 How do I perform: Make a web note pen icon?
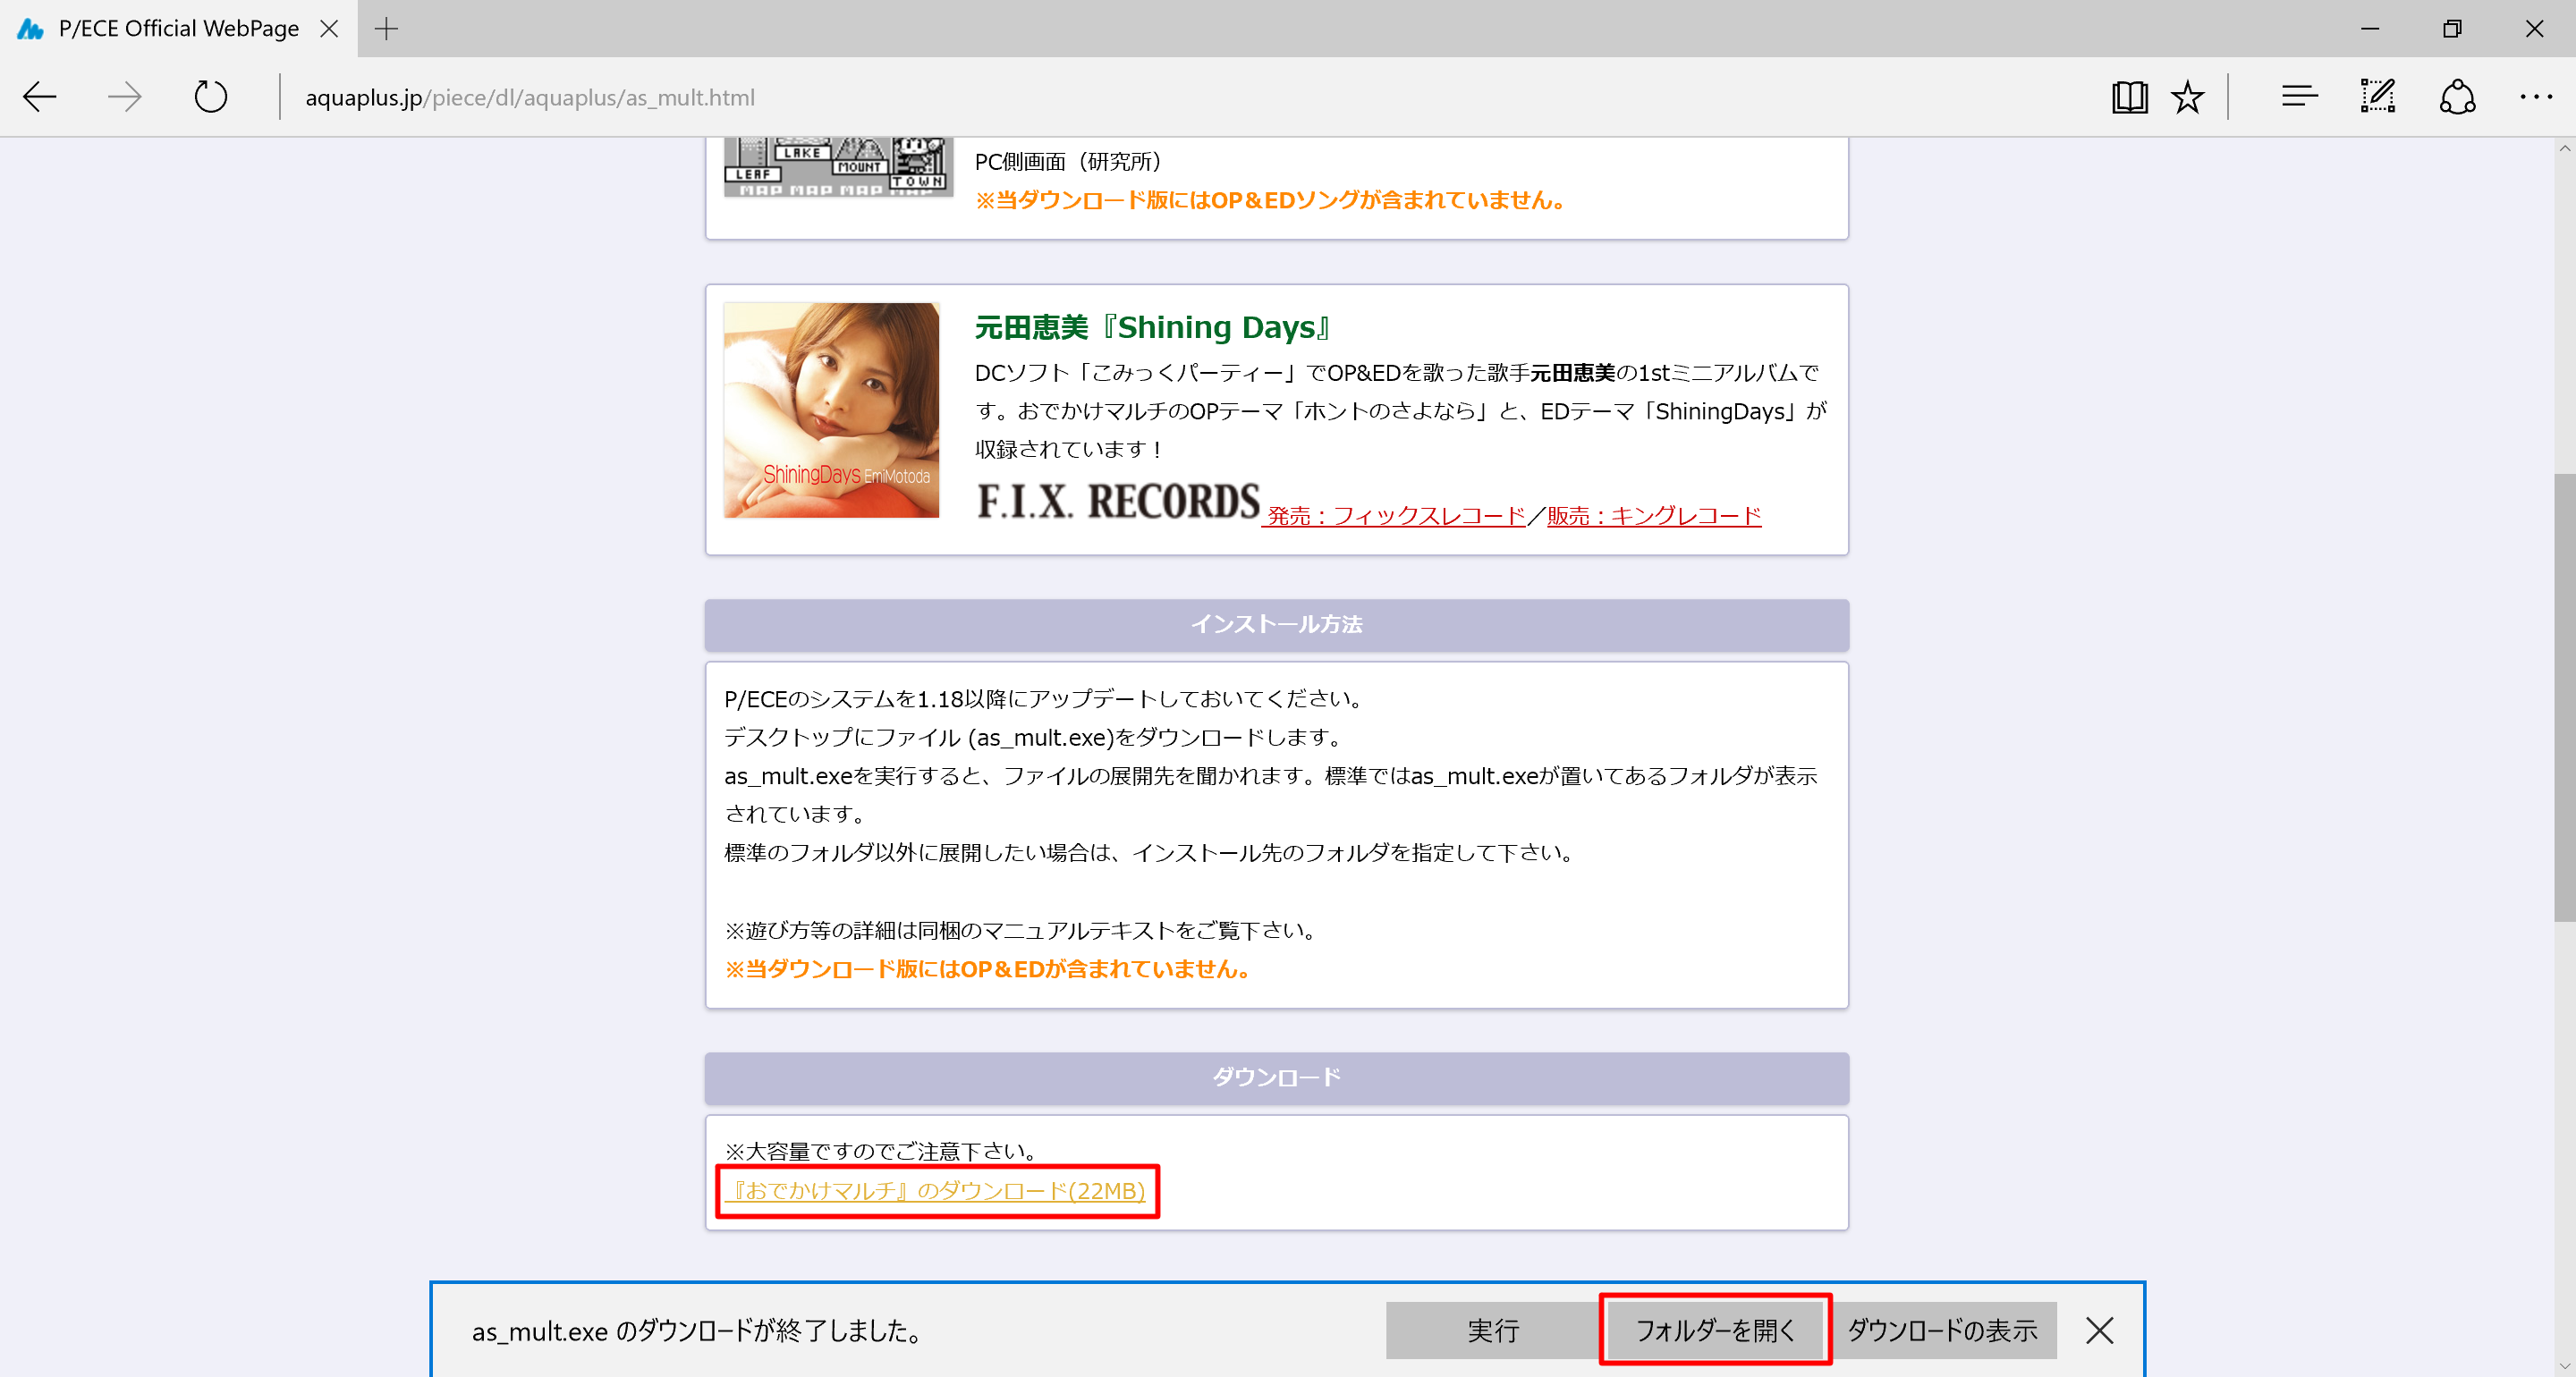tap(2378, 97)
